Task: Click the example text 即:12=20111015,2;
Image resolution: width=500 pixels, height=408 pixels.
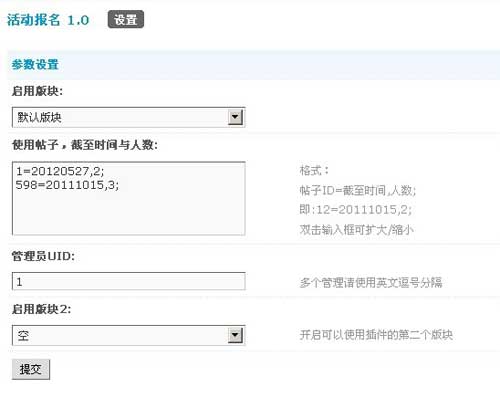Action: (356, 210)
